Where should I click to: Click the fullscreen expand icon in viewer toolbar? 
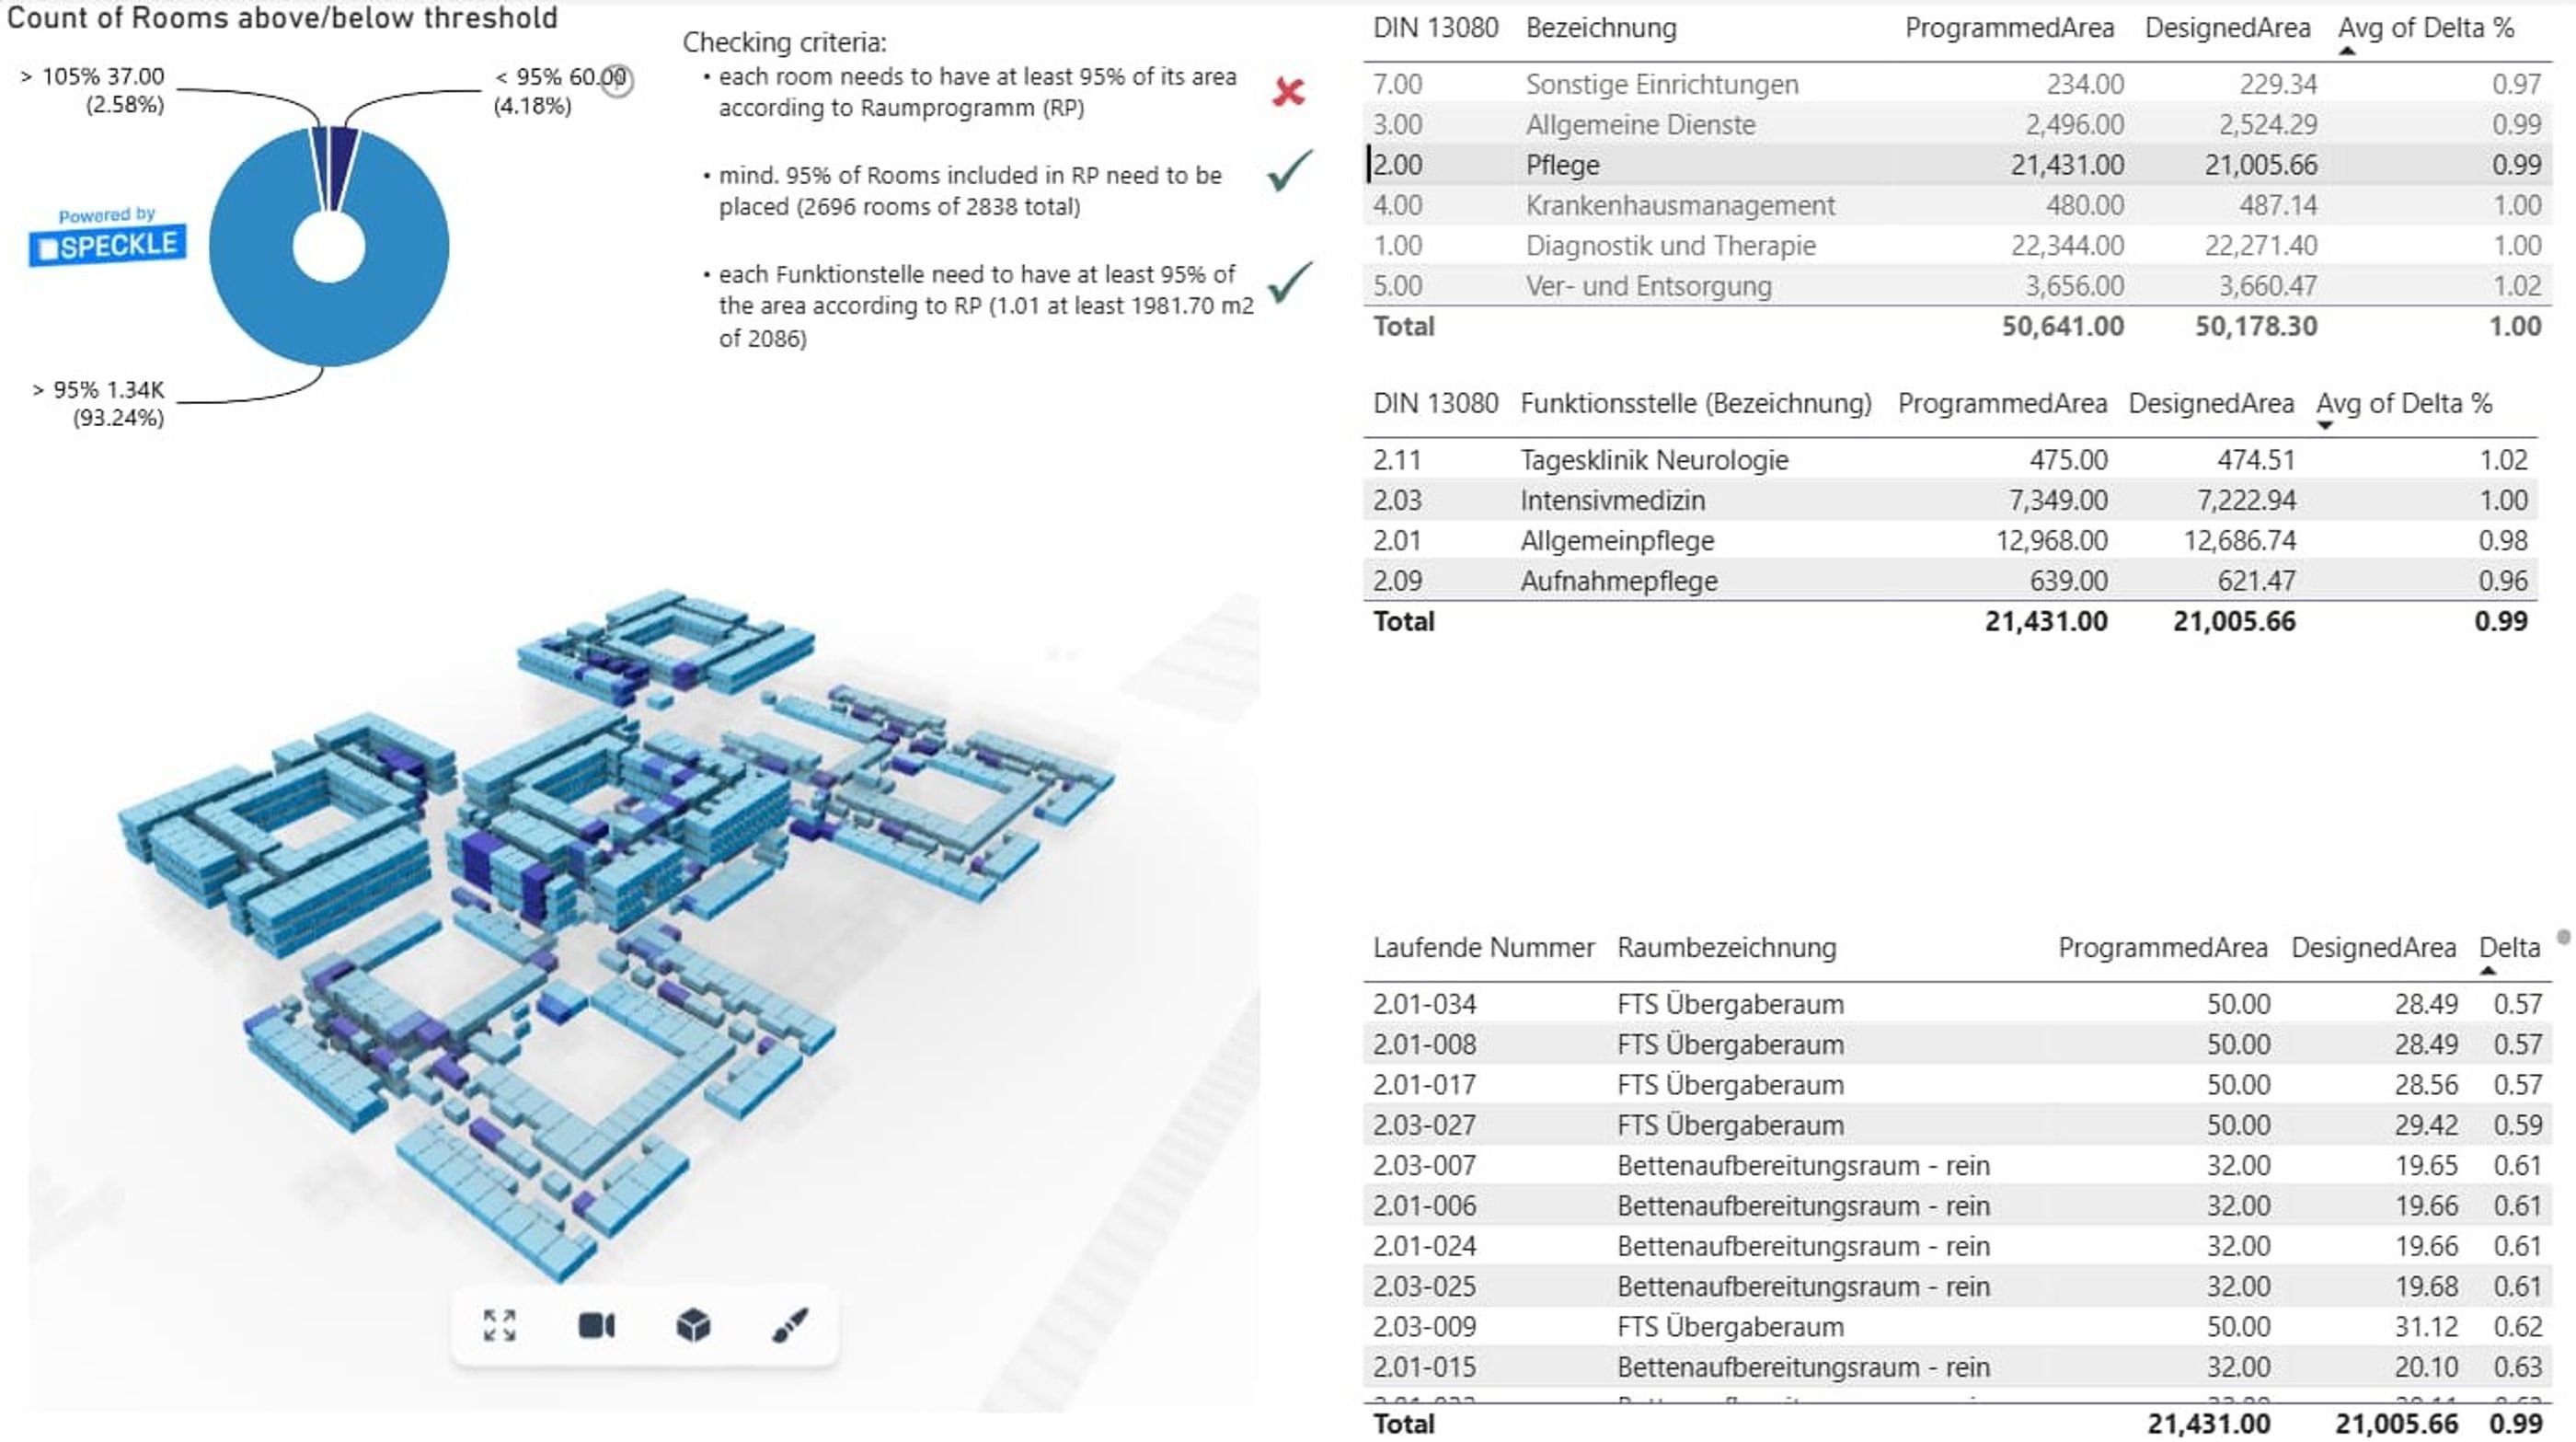click(499, 1325)
